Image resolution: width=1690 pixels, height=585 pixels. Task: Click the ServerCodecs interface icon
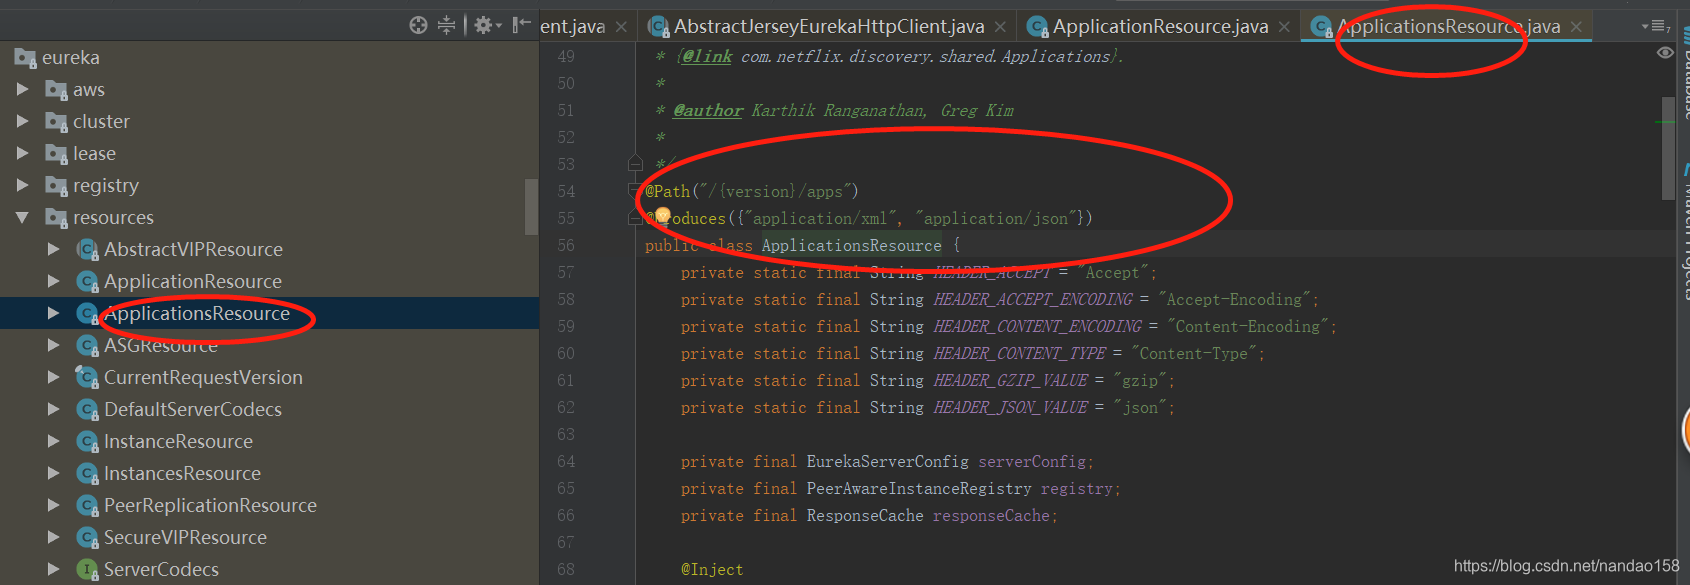[87, 570]
